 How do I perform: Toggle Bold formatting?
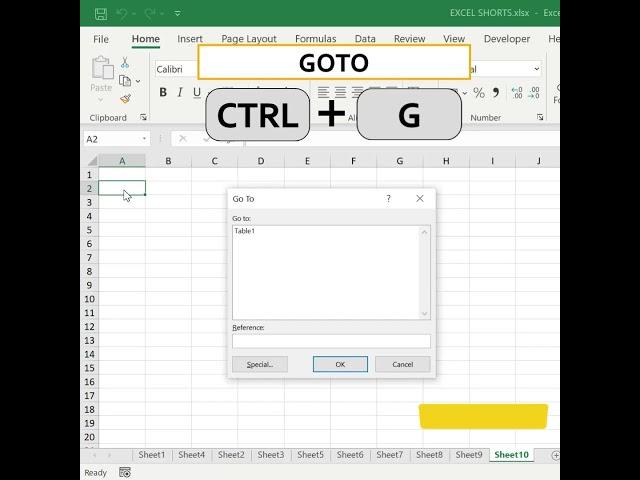click(163, 92)
